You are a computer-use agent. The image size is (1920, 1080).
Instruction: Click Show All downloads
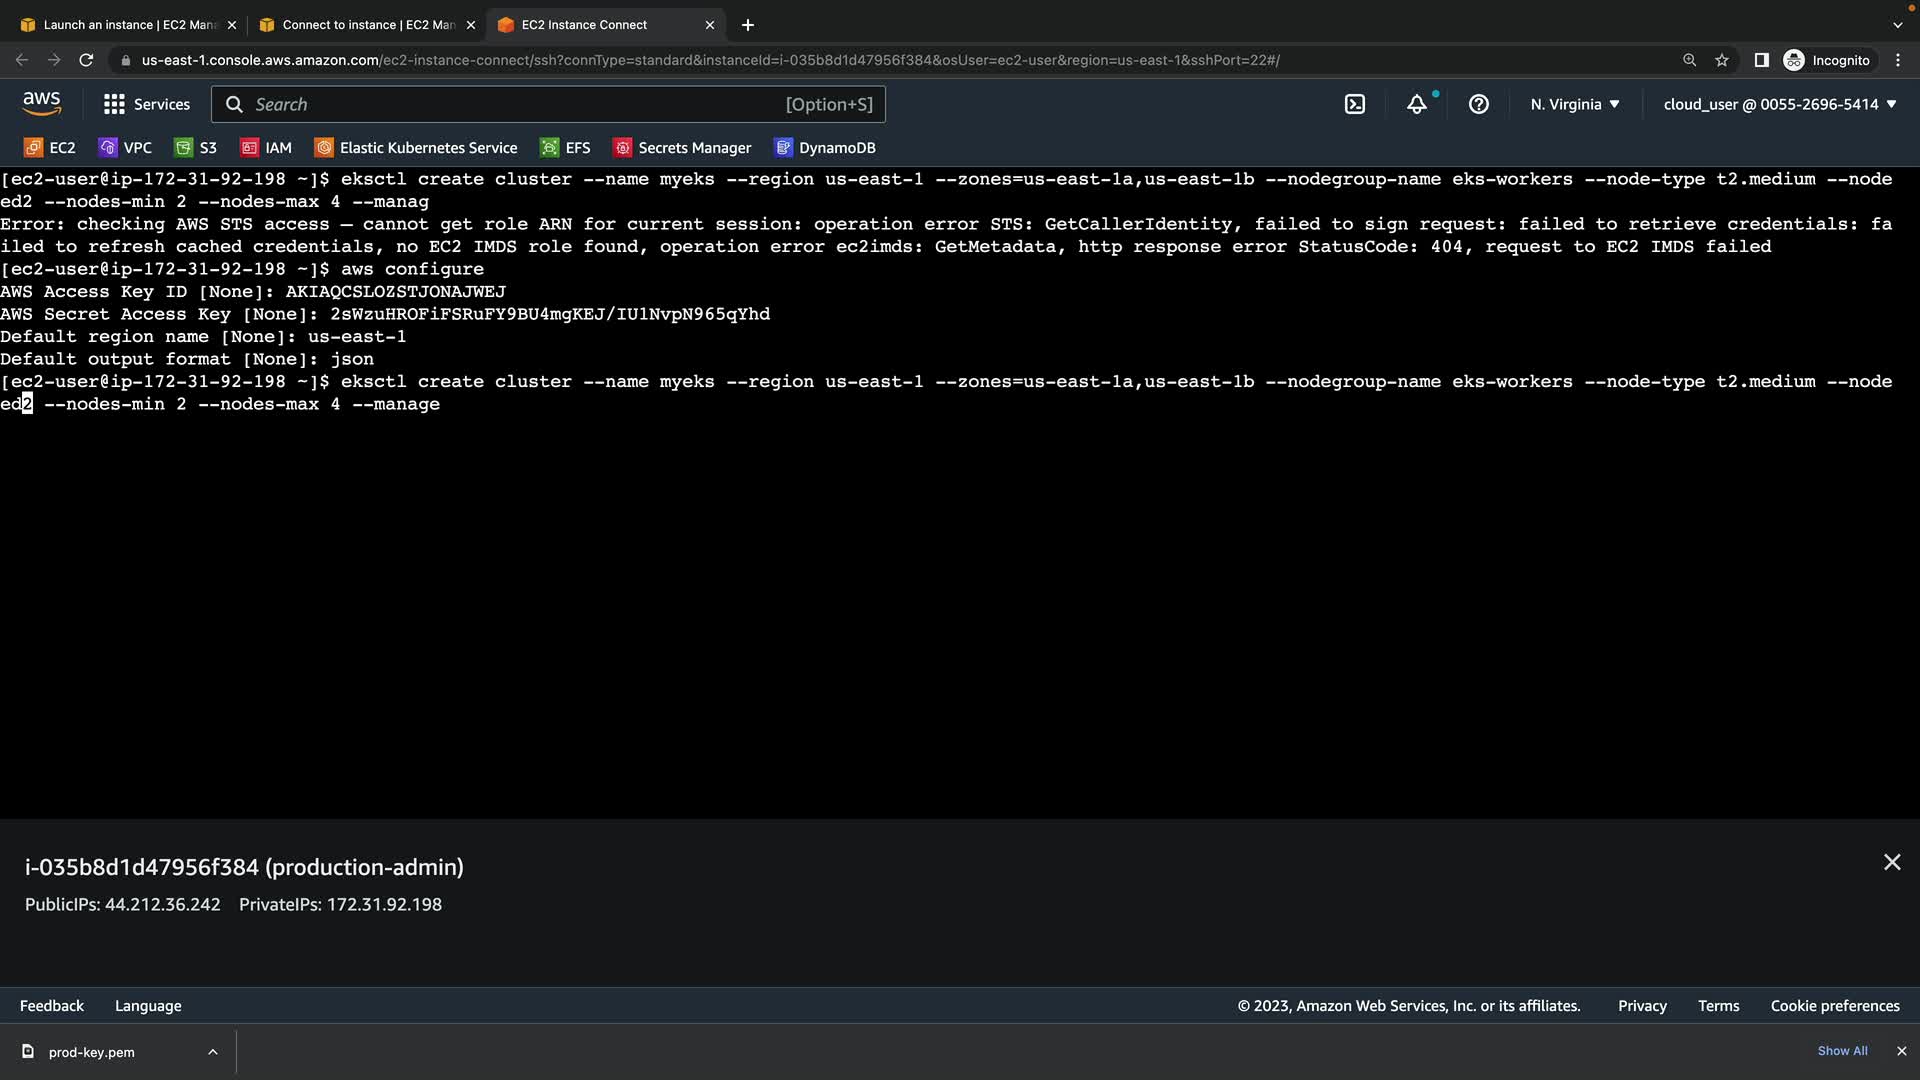click(1842, 1051)
